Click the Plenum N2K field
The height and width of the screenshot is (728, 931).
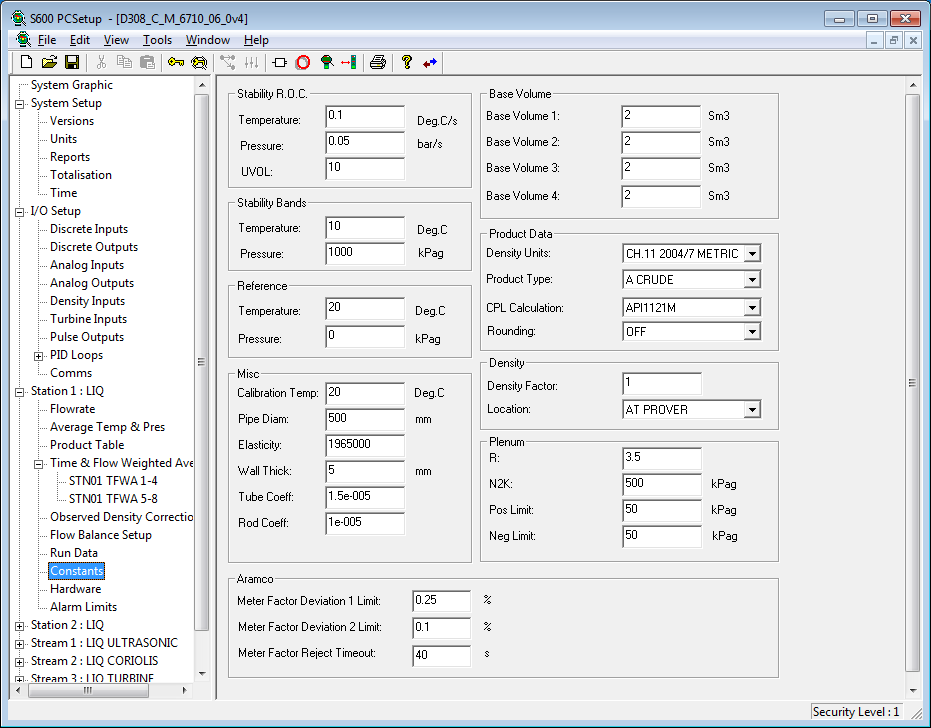click(x=661, y=484)
